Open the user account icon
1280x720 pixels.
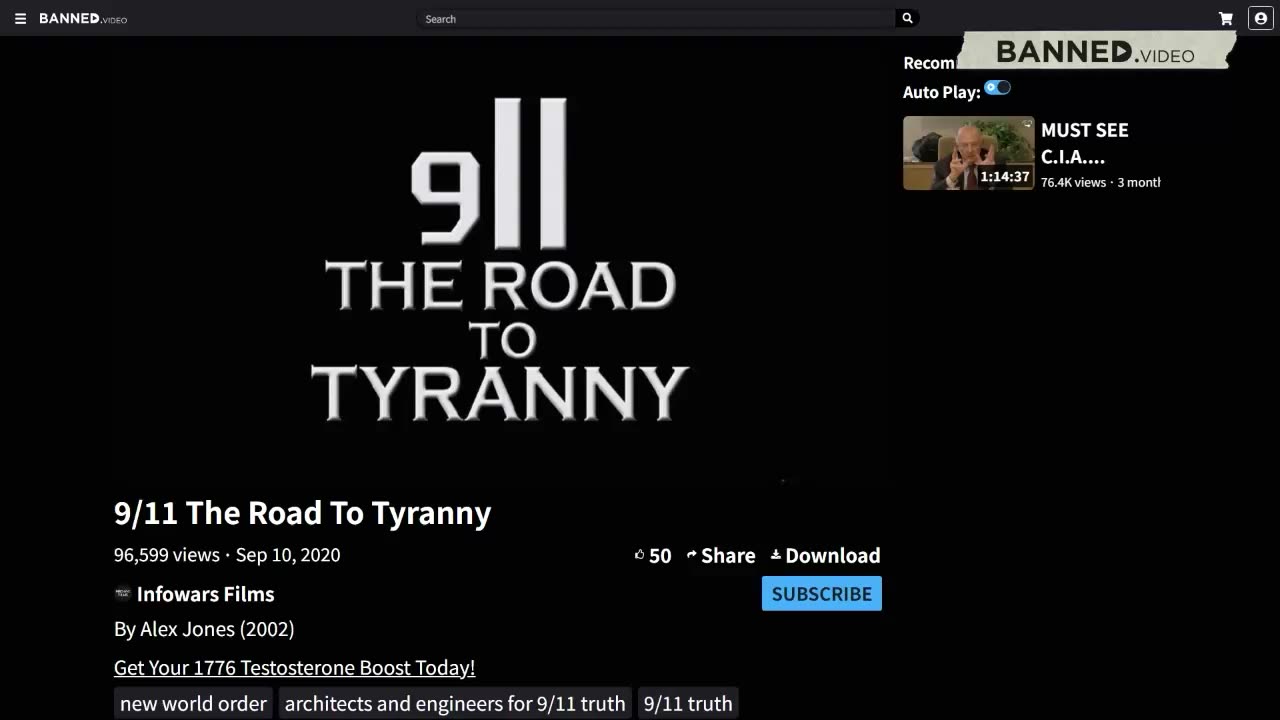1260,18
